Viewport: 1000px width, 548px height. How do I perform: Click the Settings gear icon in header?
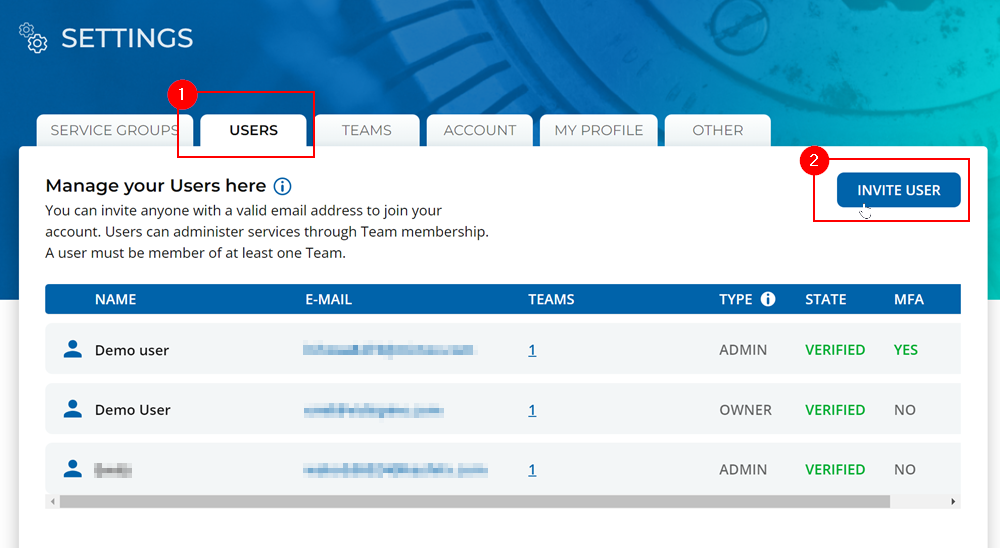[x=34, y=38]
